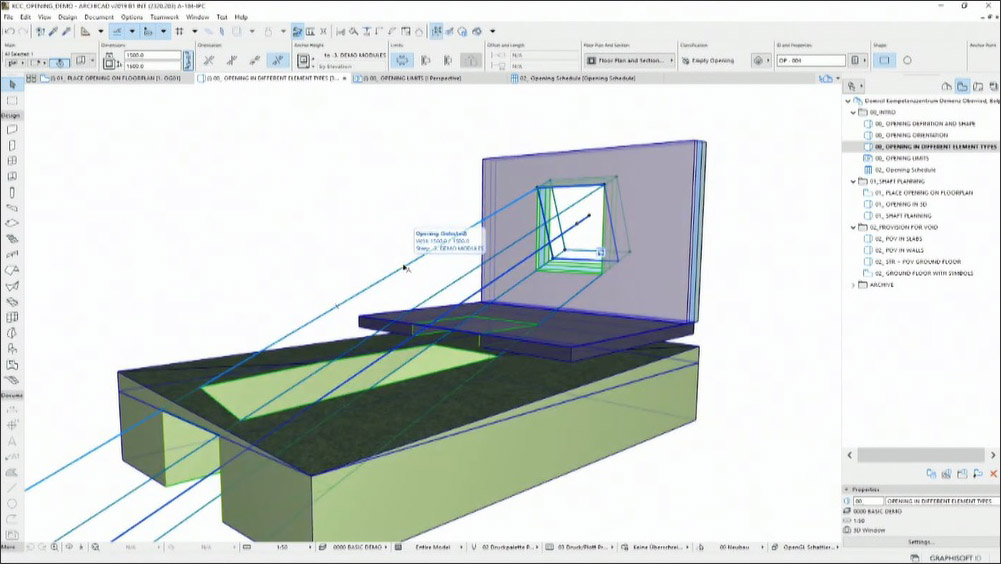The width and height of the screenshot is (1001, 564).
Task: Open the File menu
Action: (8, 17)
